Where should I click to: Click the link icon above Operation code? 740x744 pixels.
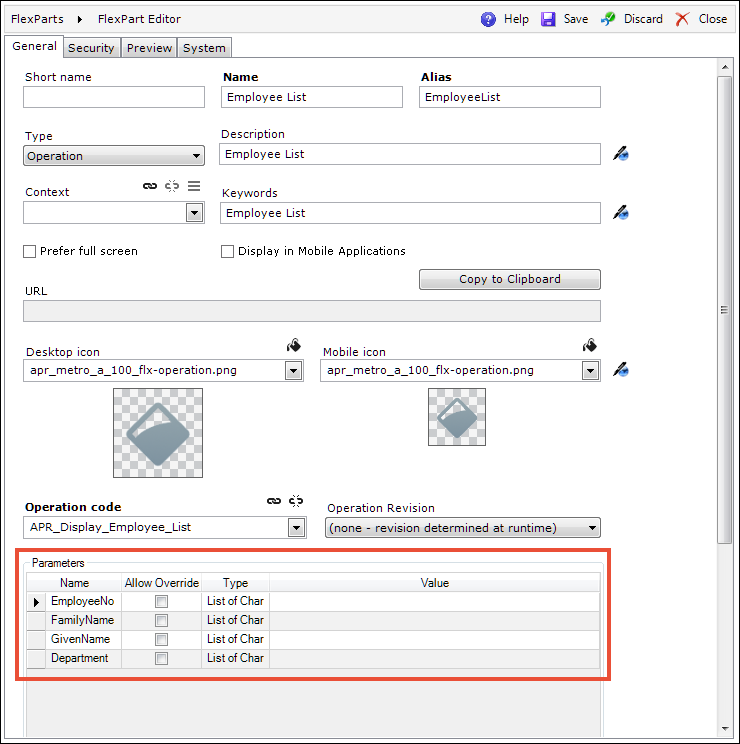coord(274,501)
